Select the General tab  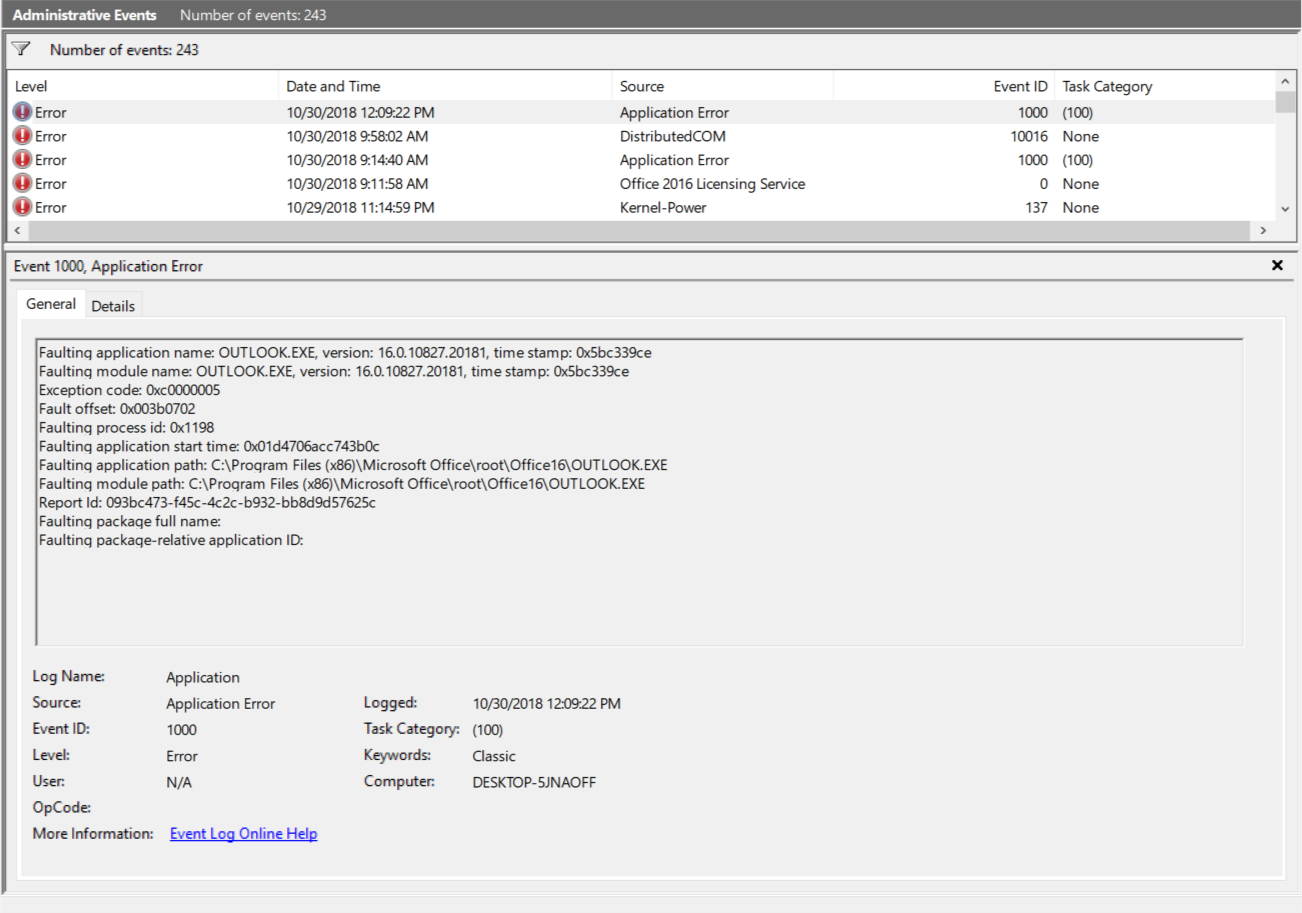[x=51, y=304]
